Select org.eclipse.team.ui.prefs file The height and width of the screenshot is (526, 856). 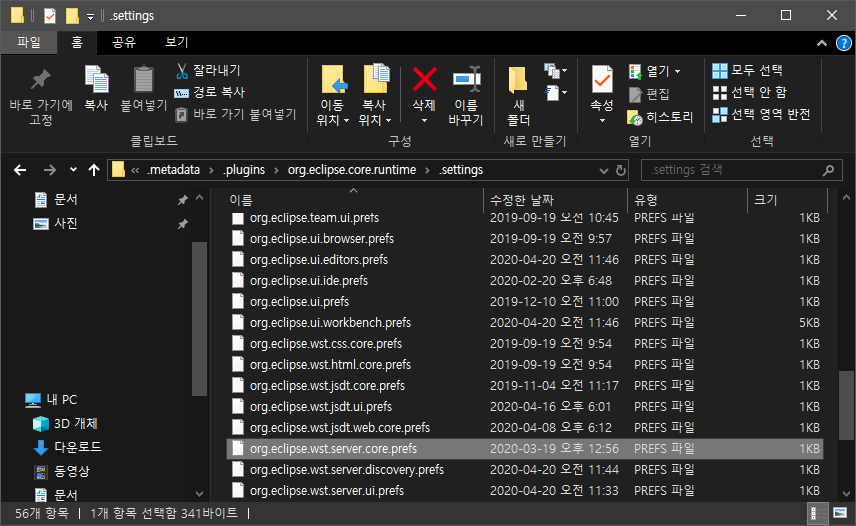[x=525, y=218]
